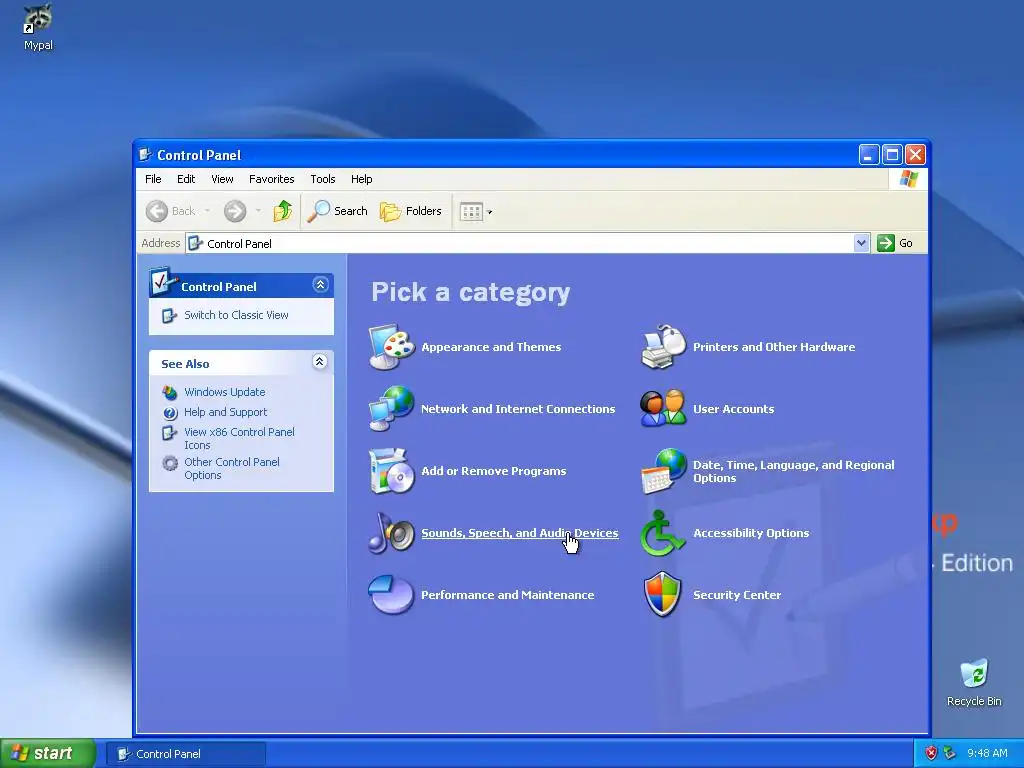The image size is (1024, 768).
Task: Click View x86 Control Panel Icons link
Action: 239,438
